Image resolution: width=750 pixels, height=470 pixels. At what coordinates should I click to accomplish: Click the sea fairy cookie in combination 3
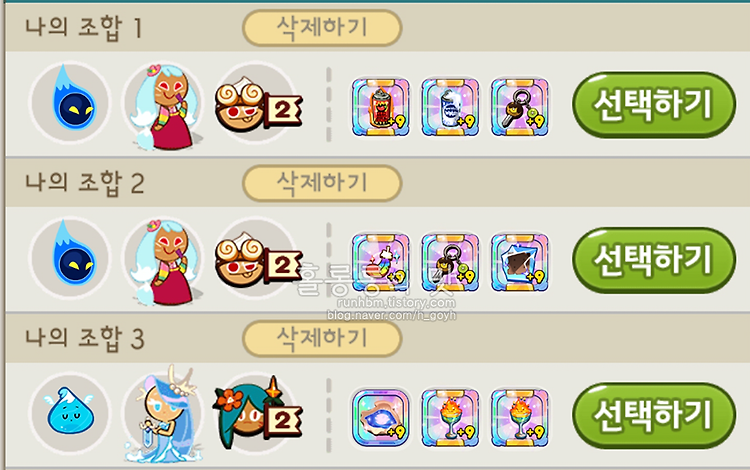pyautogui.click(x=162, y=415)
